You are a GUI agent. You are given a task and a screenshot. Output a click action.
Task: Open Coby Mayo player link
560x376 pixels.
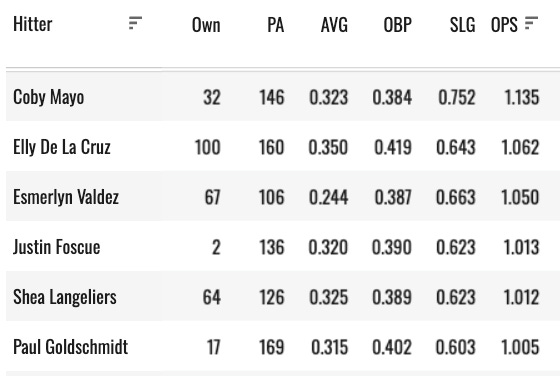point(49,97)
